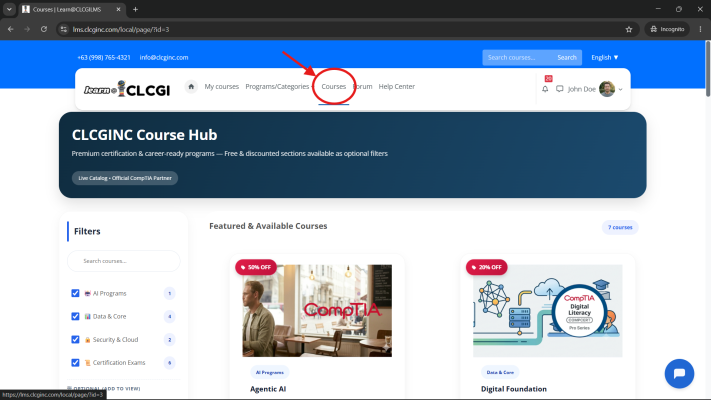Open the Agentic AI course title
The height and width of the screenshot is (400, 711).
[x=268, y=389]
